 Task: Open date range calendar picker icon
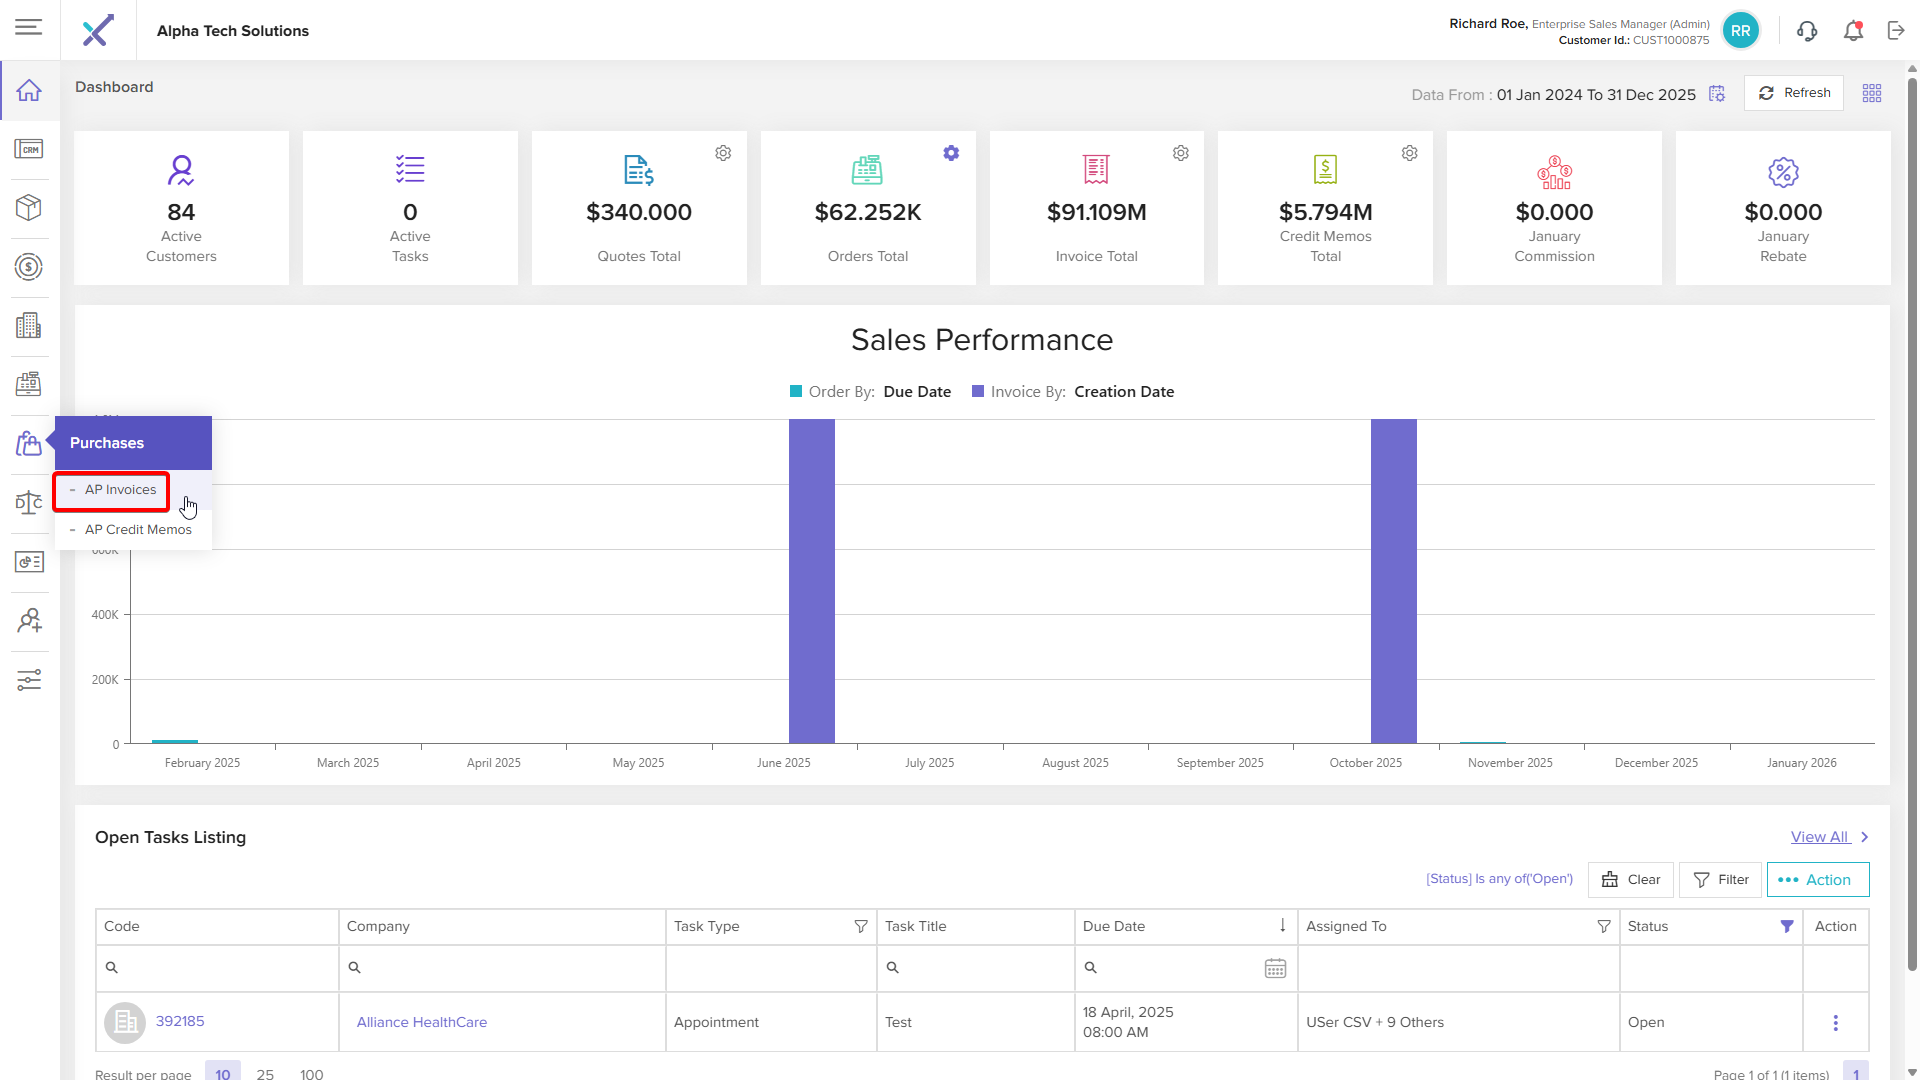point(1717,94)
